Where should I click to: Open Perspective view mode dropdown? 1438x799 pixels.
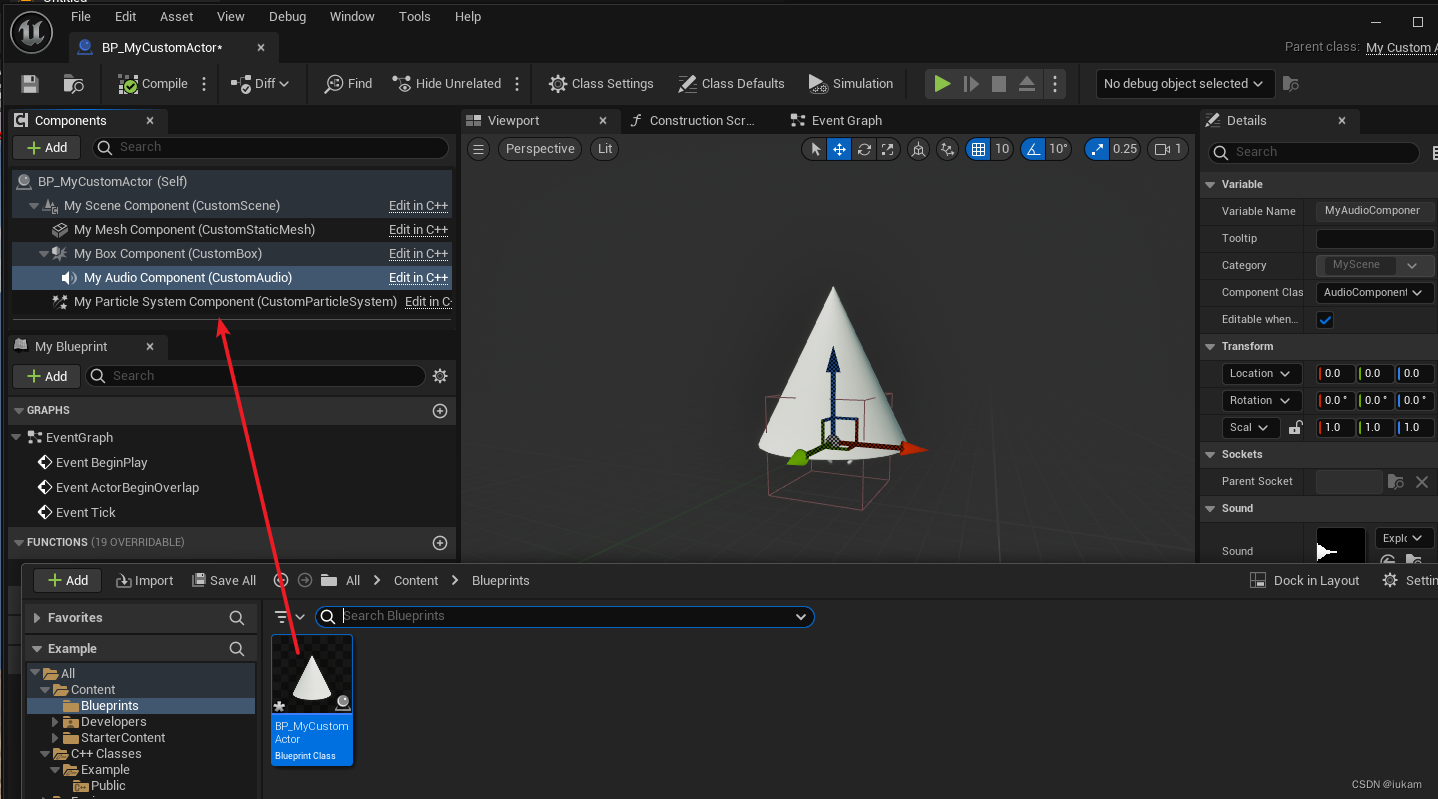(540, 149)
